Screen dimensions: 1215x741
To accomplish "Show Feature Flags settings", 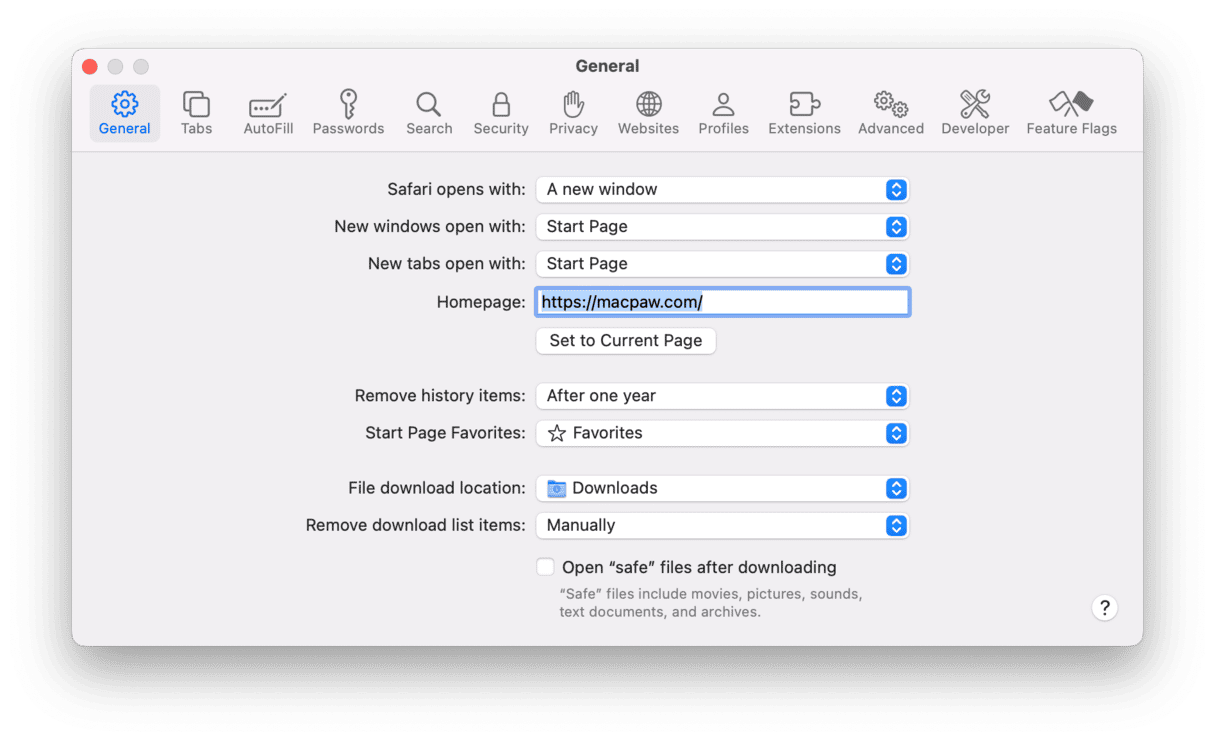I will pyautogui.click(x=1071, y=113).
